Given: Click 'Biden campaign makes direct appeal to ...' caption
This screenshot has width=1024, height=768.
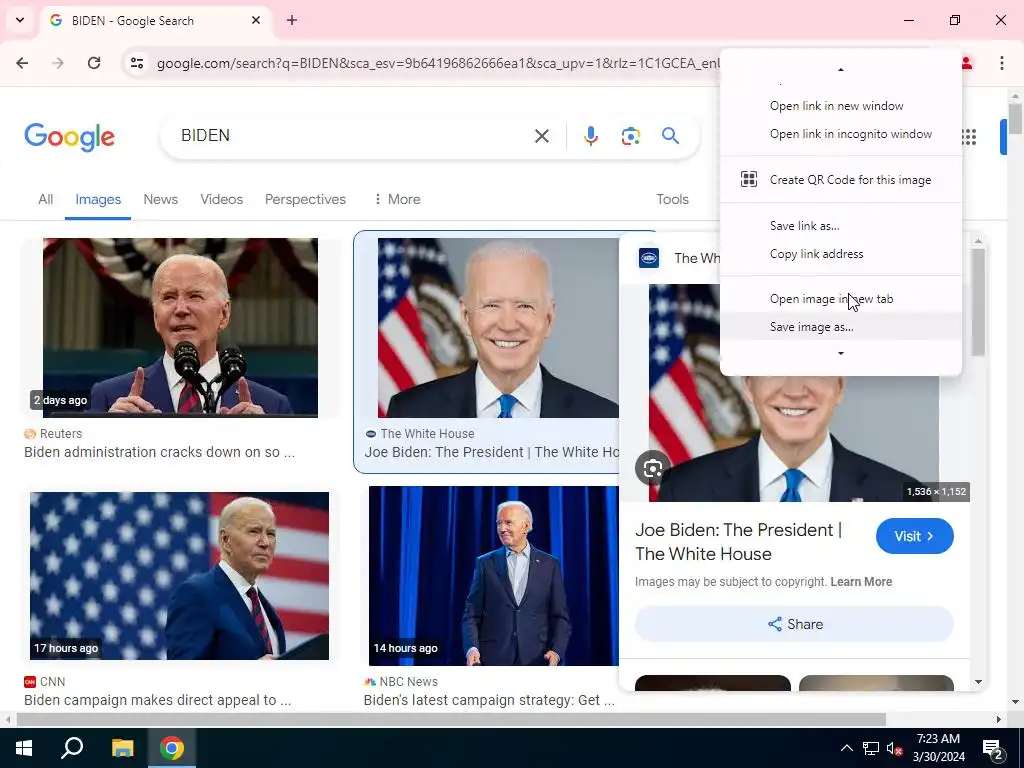Looking at the screenshot, I should pyautogui.click(x=157, y=700).
